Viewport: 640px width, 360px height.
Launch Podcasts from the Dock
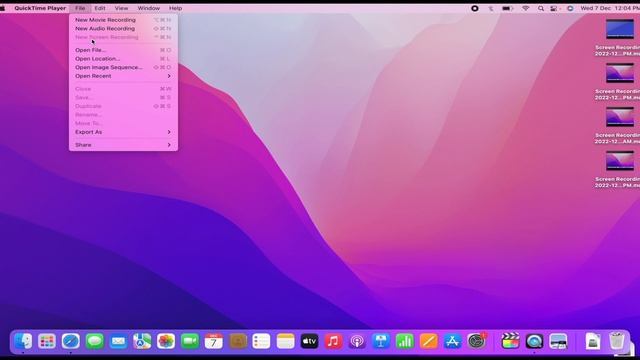(357, 341)
